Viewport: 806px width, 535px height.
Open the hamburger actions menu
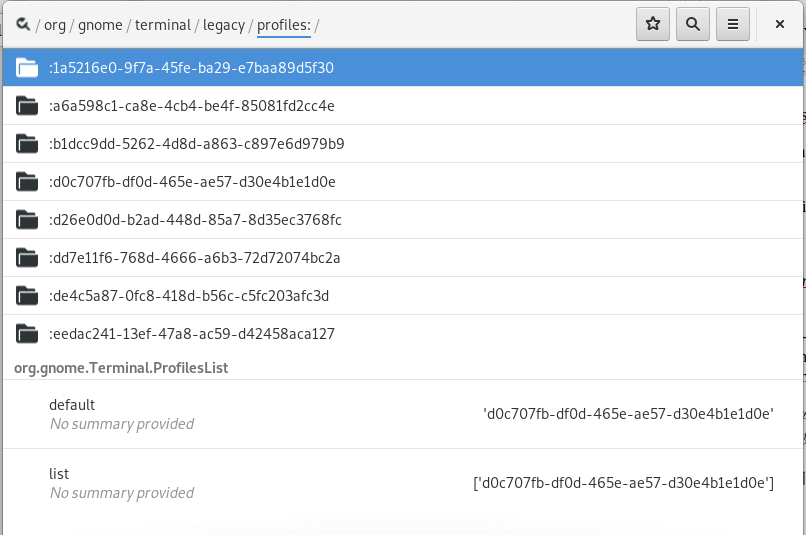coord(733,24)
